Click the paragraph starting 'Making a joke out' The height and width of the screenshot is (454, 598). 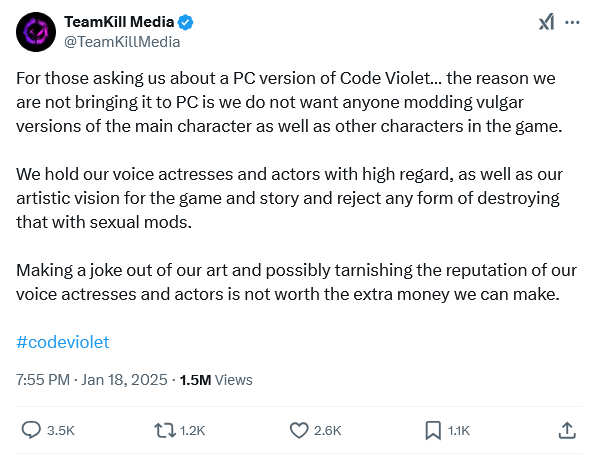pyautogui.click(x=296, y=282)
